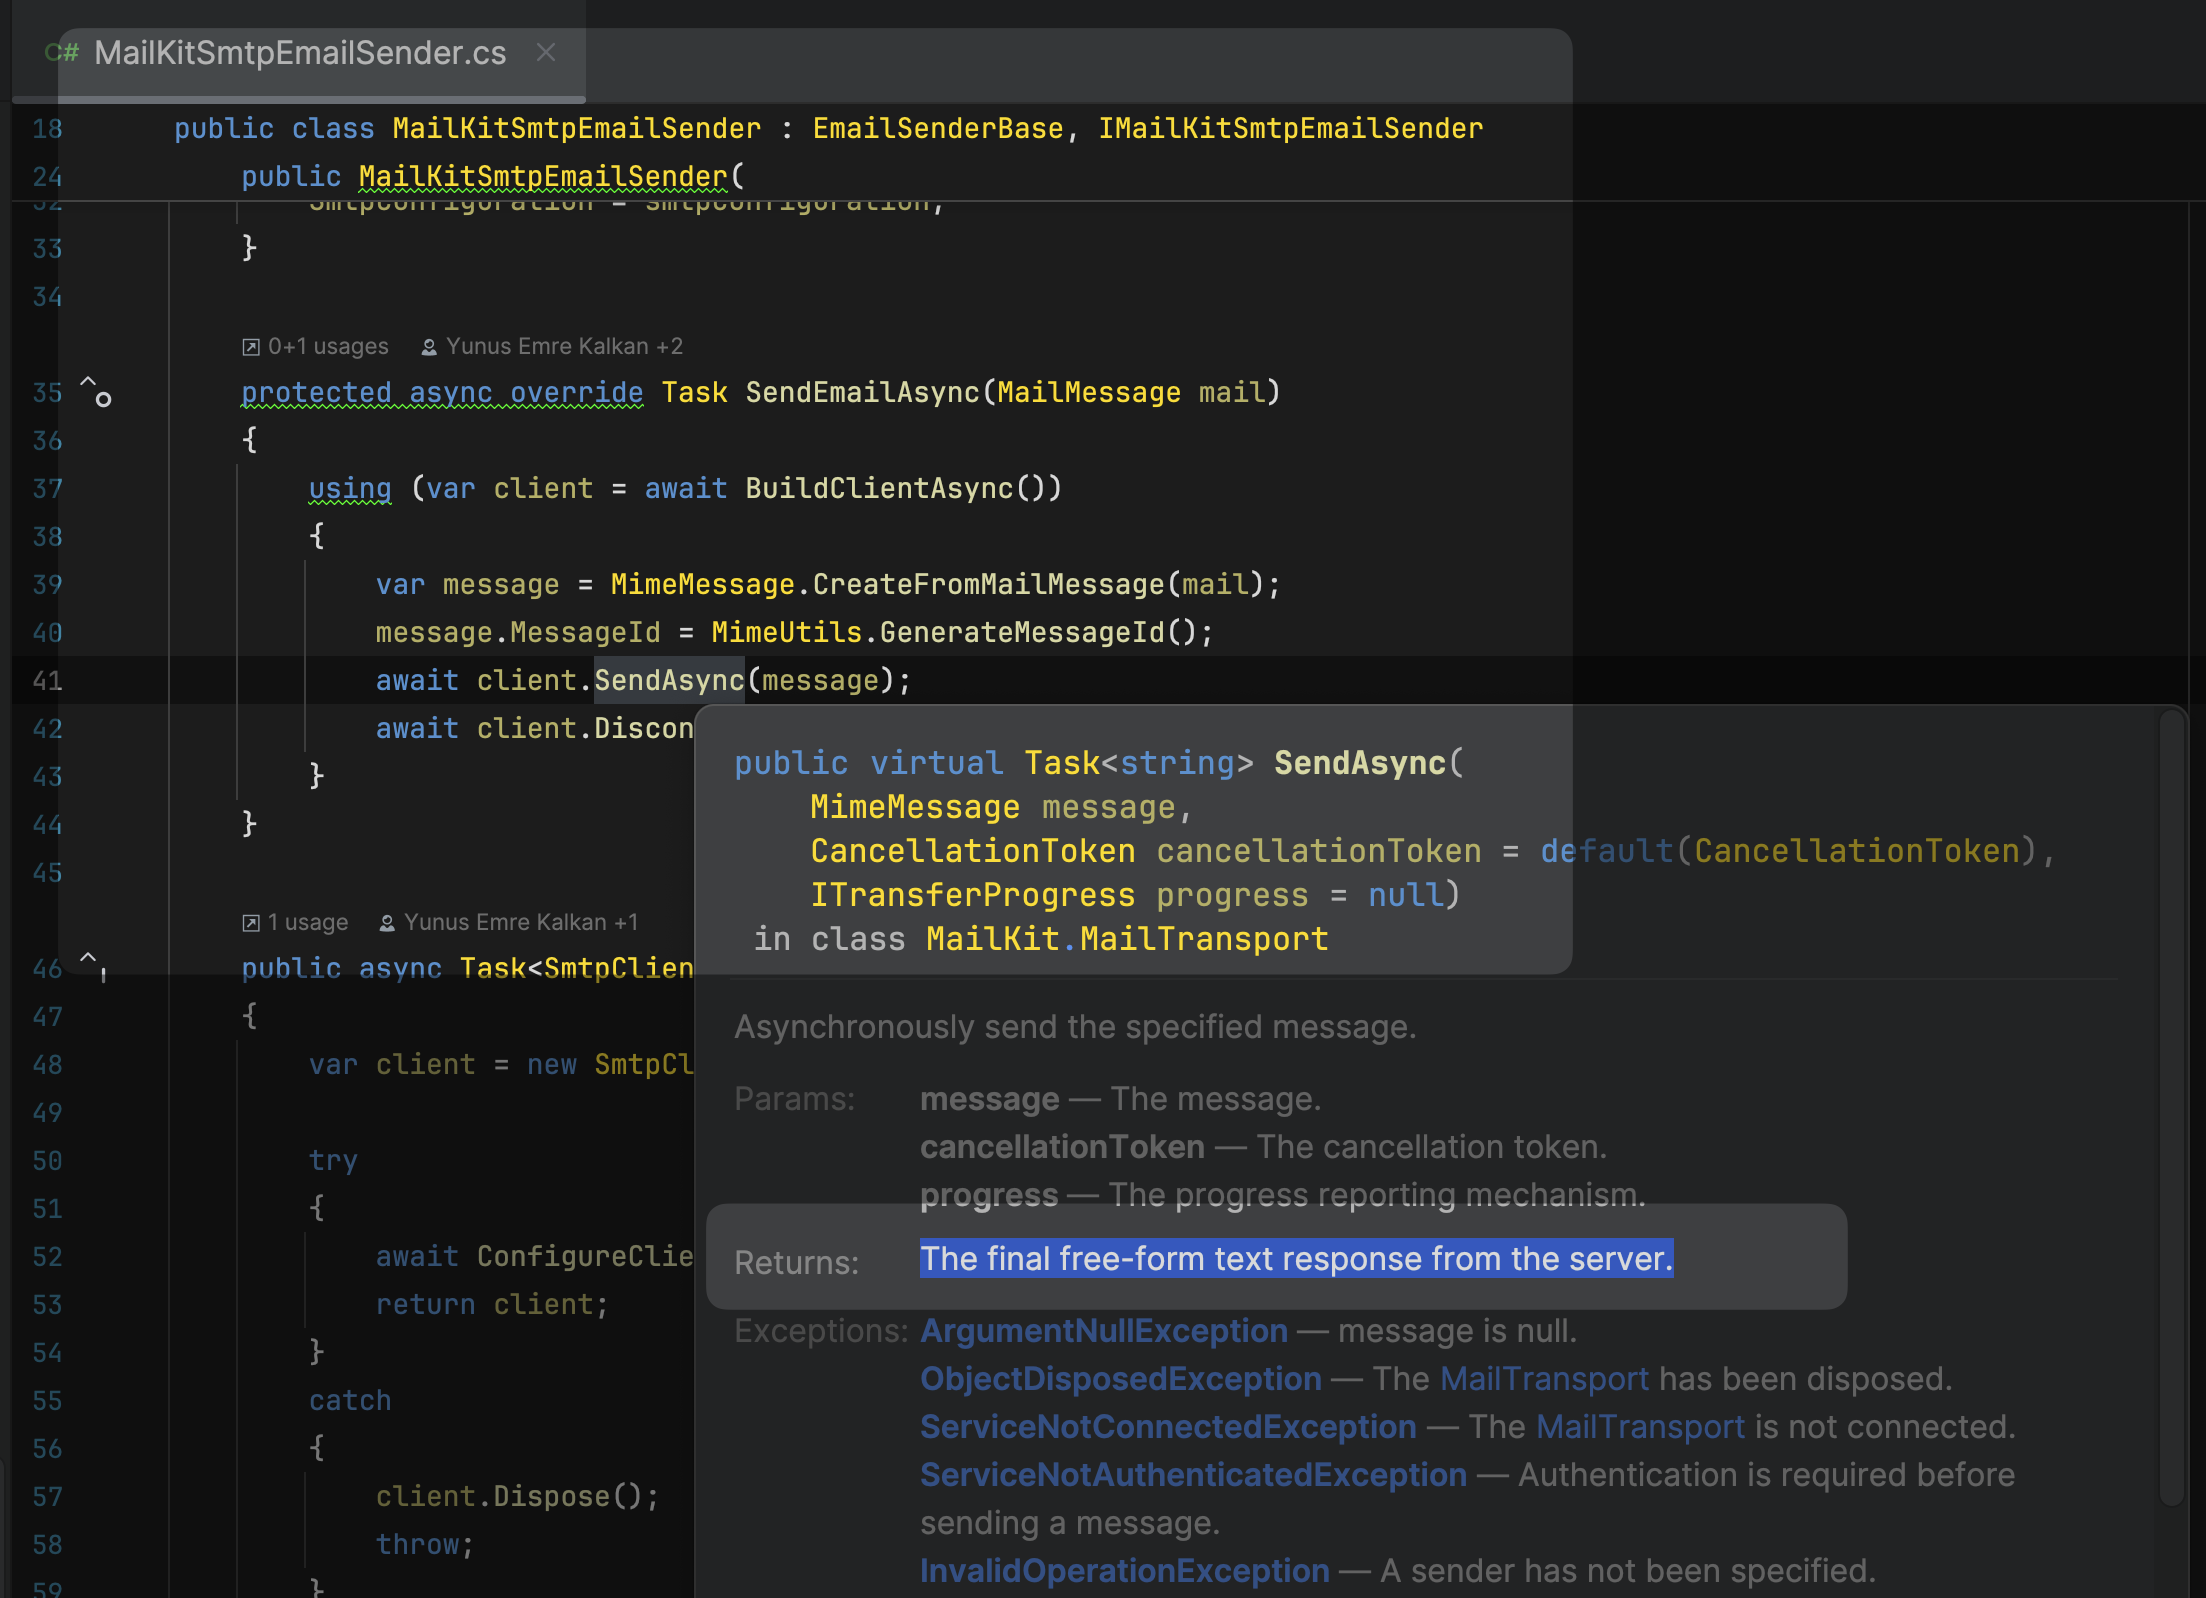Click the usages icon beside '1 usage'

[x=251, y=923]
